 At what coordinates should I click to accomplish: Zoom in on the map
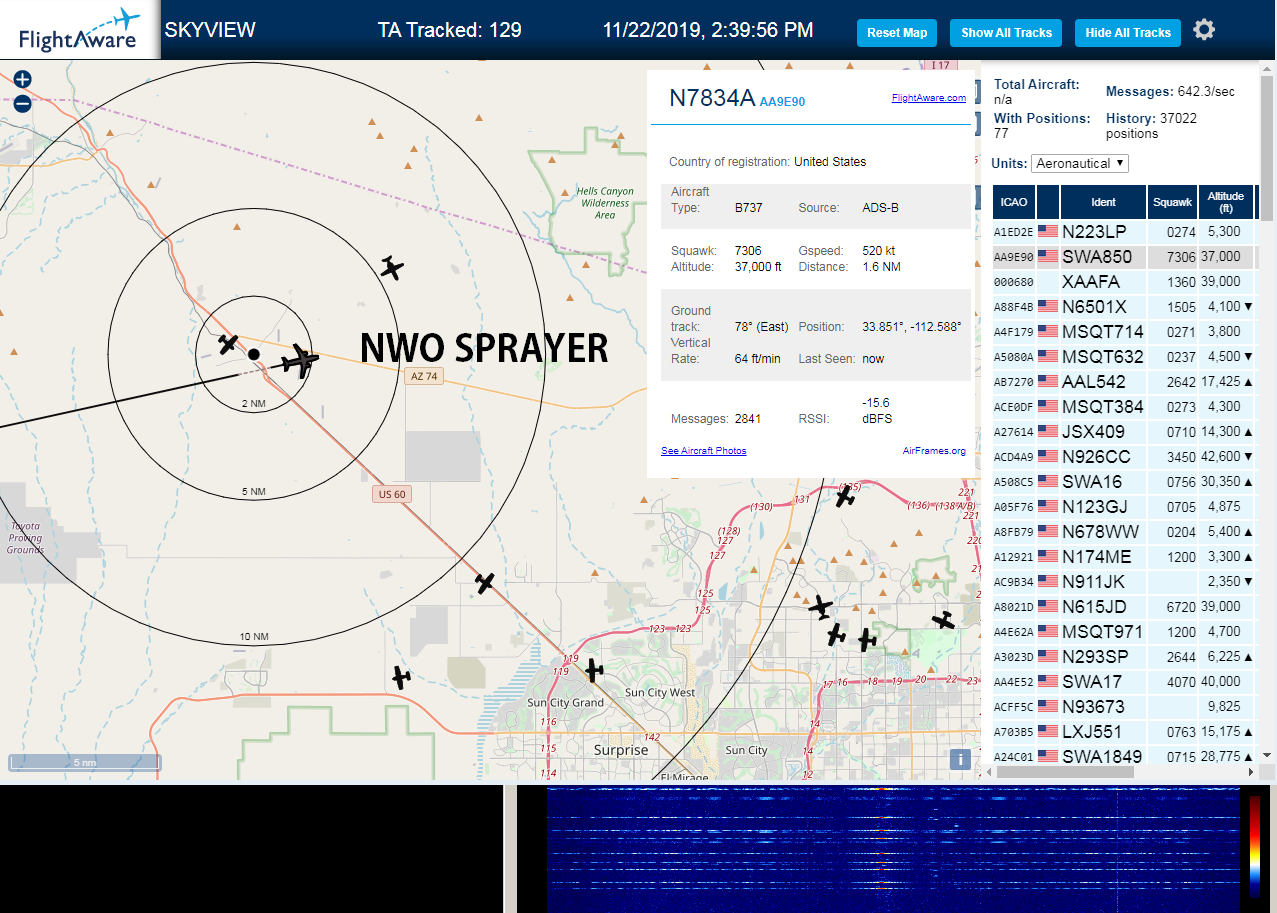(22, 79)
